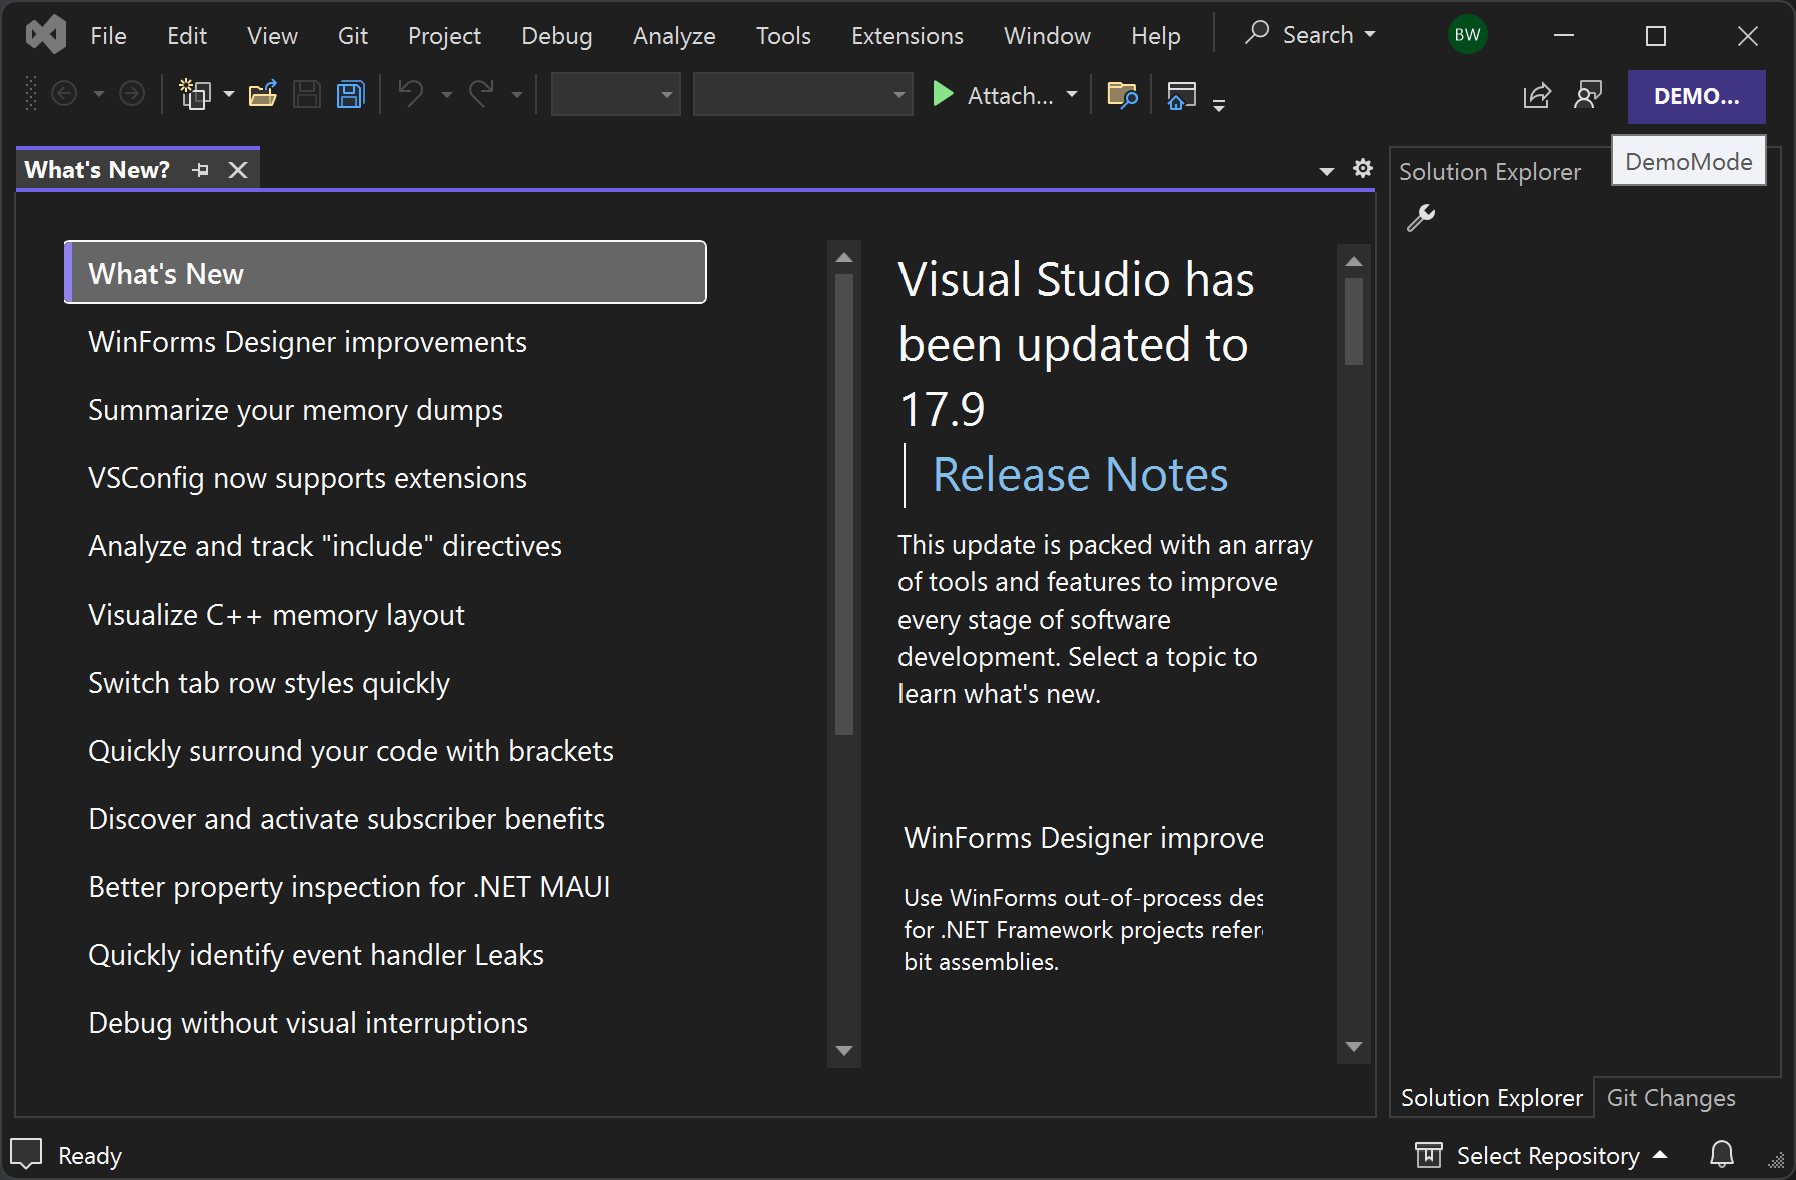This screenshot has height=1180, width=1796.
Task: Close the What's New tab
Action: pos(238,170)
